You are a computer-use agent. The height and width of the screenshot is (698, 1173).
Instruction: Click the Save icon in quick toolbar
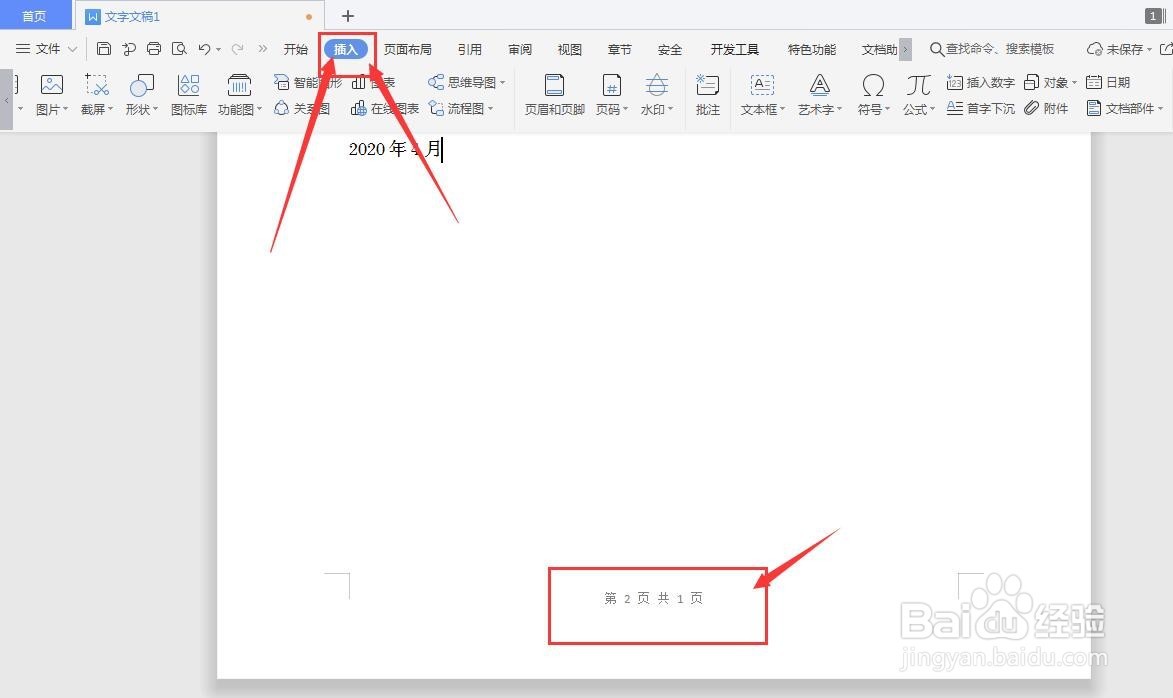(104, 49)
